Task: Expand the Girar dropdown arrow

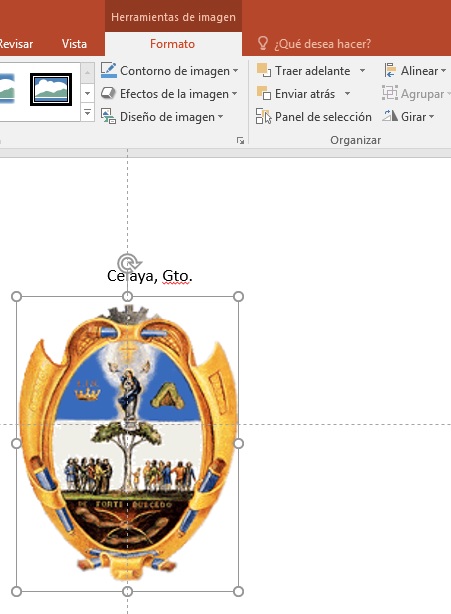Action: (x=431, y=117)
